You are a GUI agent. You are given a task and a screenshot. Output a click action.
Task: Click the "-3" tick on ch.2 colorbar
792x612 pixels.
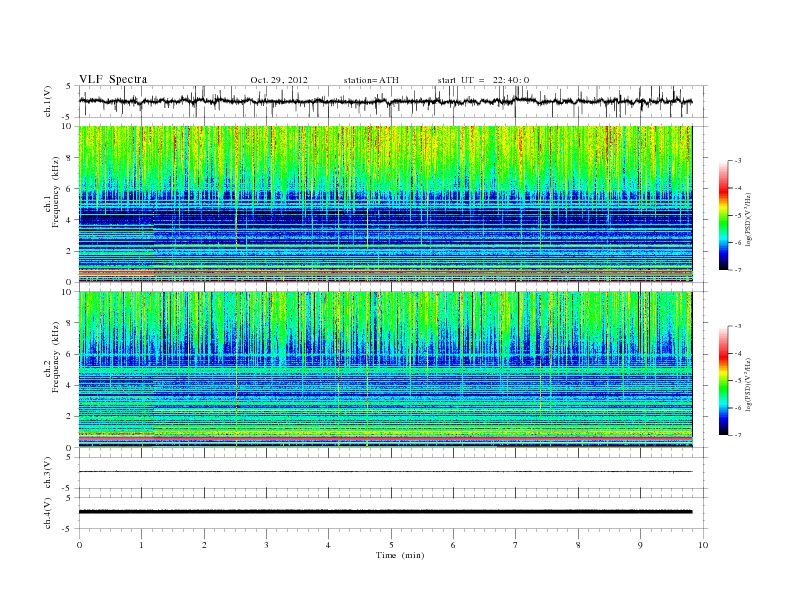point(738,326)
